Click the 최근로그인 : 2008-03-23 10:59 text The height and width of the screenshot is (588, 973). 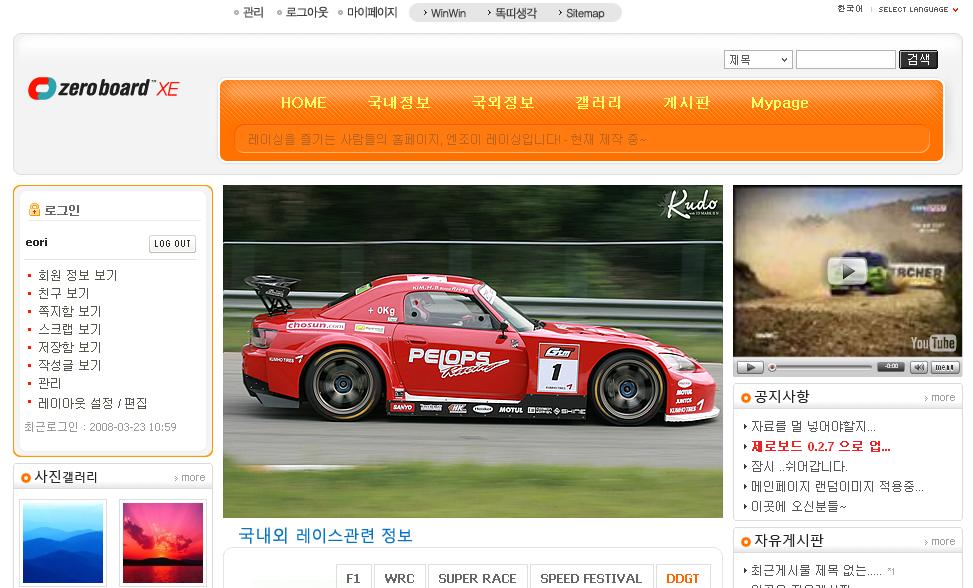[101, 427]
